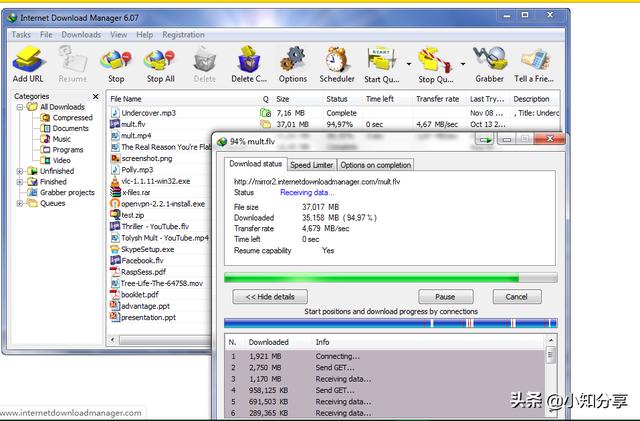Screen dimensions: 640x421
Task: Click Delete Completed toolbar icon
Action: pos(249,65)
